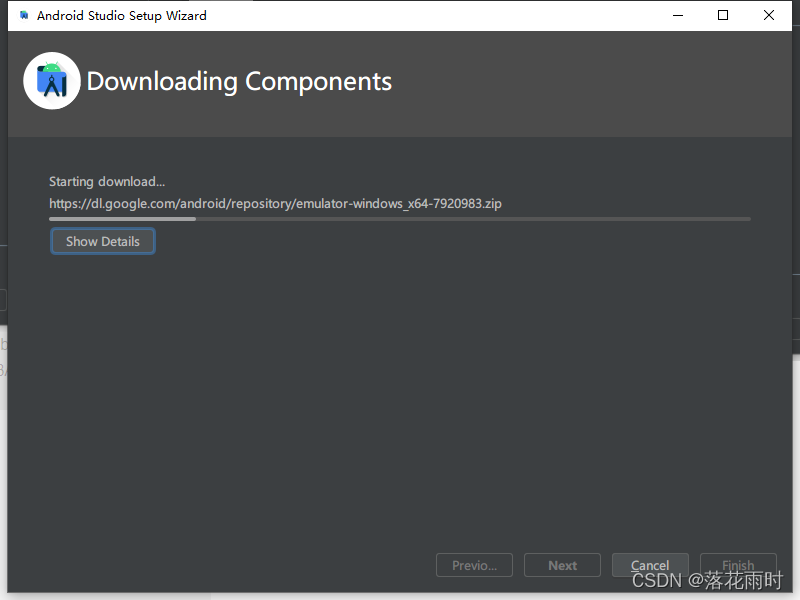This screenshot has height=600, width=800.
Task: Click the Show Details button
Action: 103,241
